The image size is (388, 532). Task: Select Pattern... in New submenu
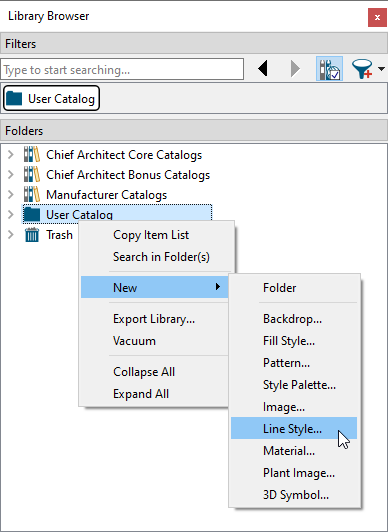click(294, 363)
